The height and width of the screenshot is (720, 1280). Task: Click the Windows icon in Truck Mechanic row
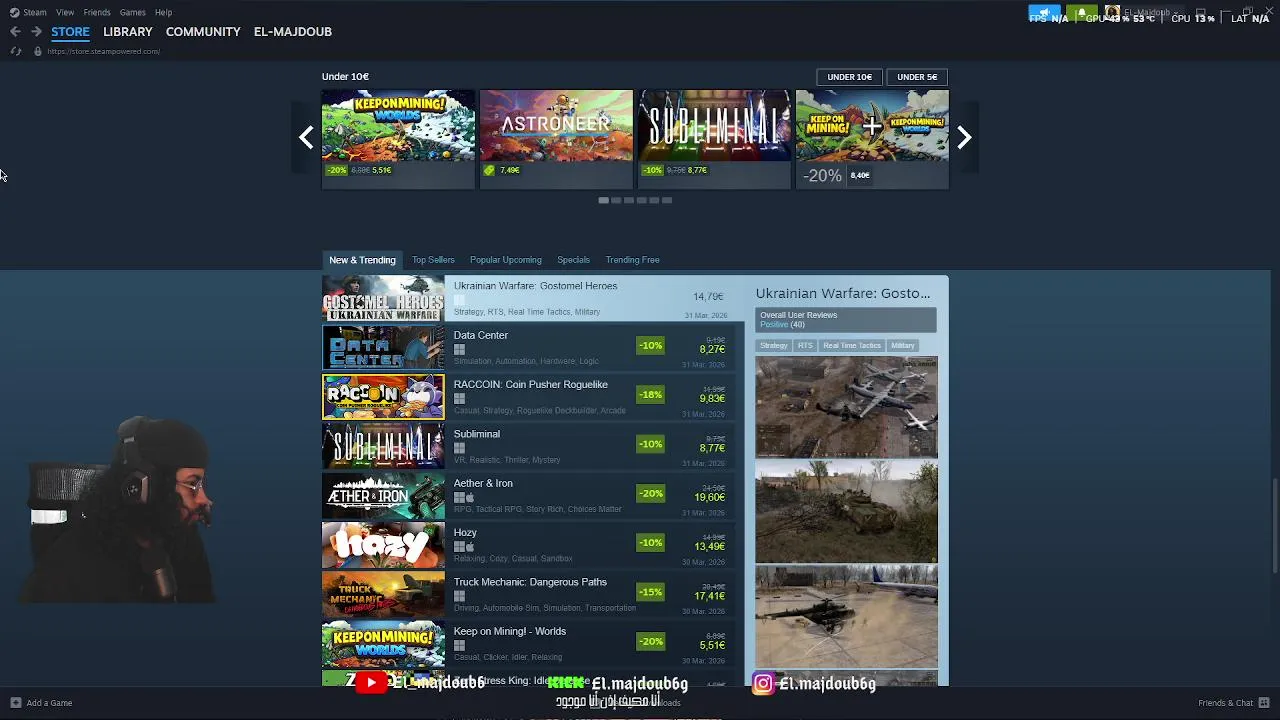click(459, 596)
